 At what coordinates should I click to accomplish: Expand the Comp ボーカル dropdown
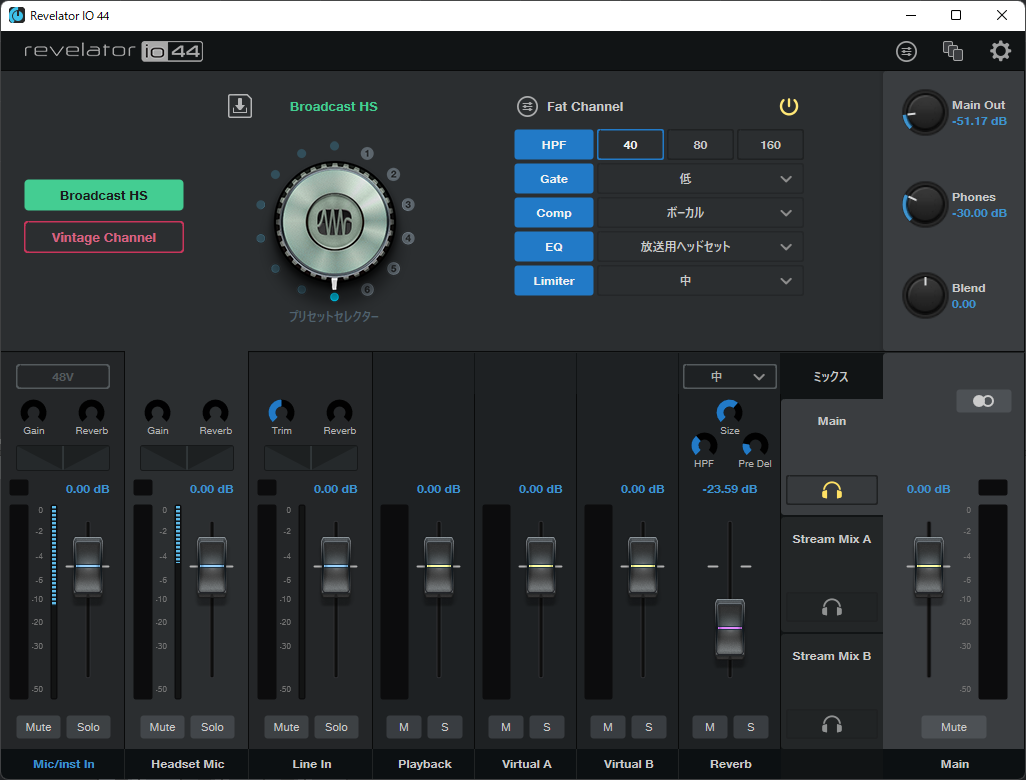700,213
